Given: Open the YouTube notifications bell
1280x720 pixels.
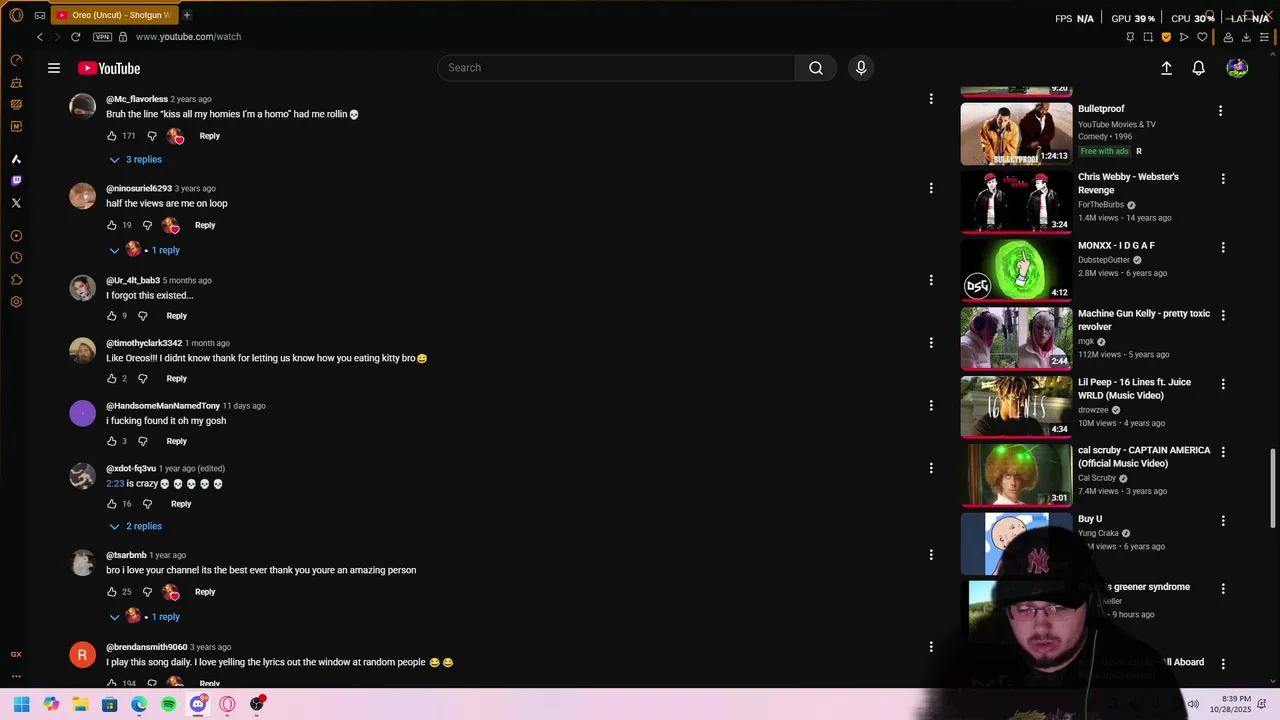Looking at the screenshot, I should [1198, 68].
